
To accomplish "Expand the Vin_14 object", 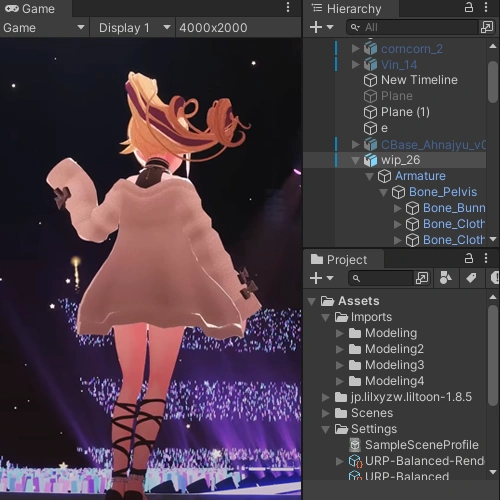I will coord(355,64).
